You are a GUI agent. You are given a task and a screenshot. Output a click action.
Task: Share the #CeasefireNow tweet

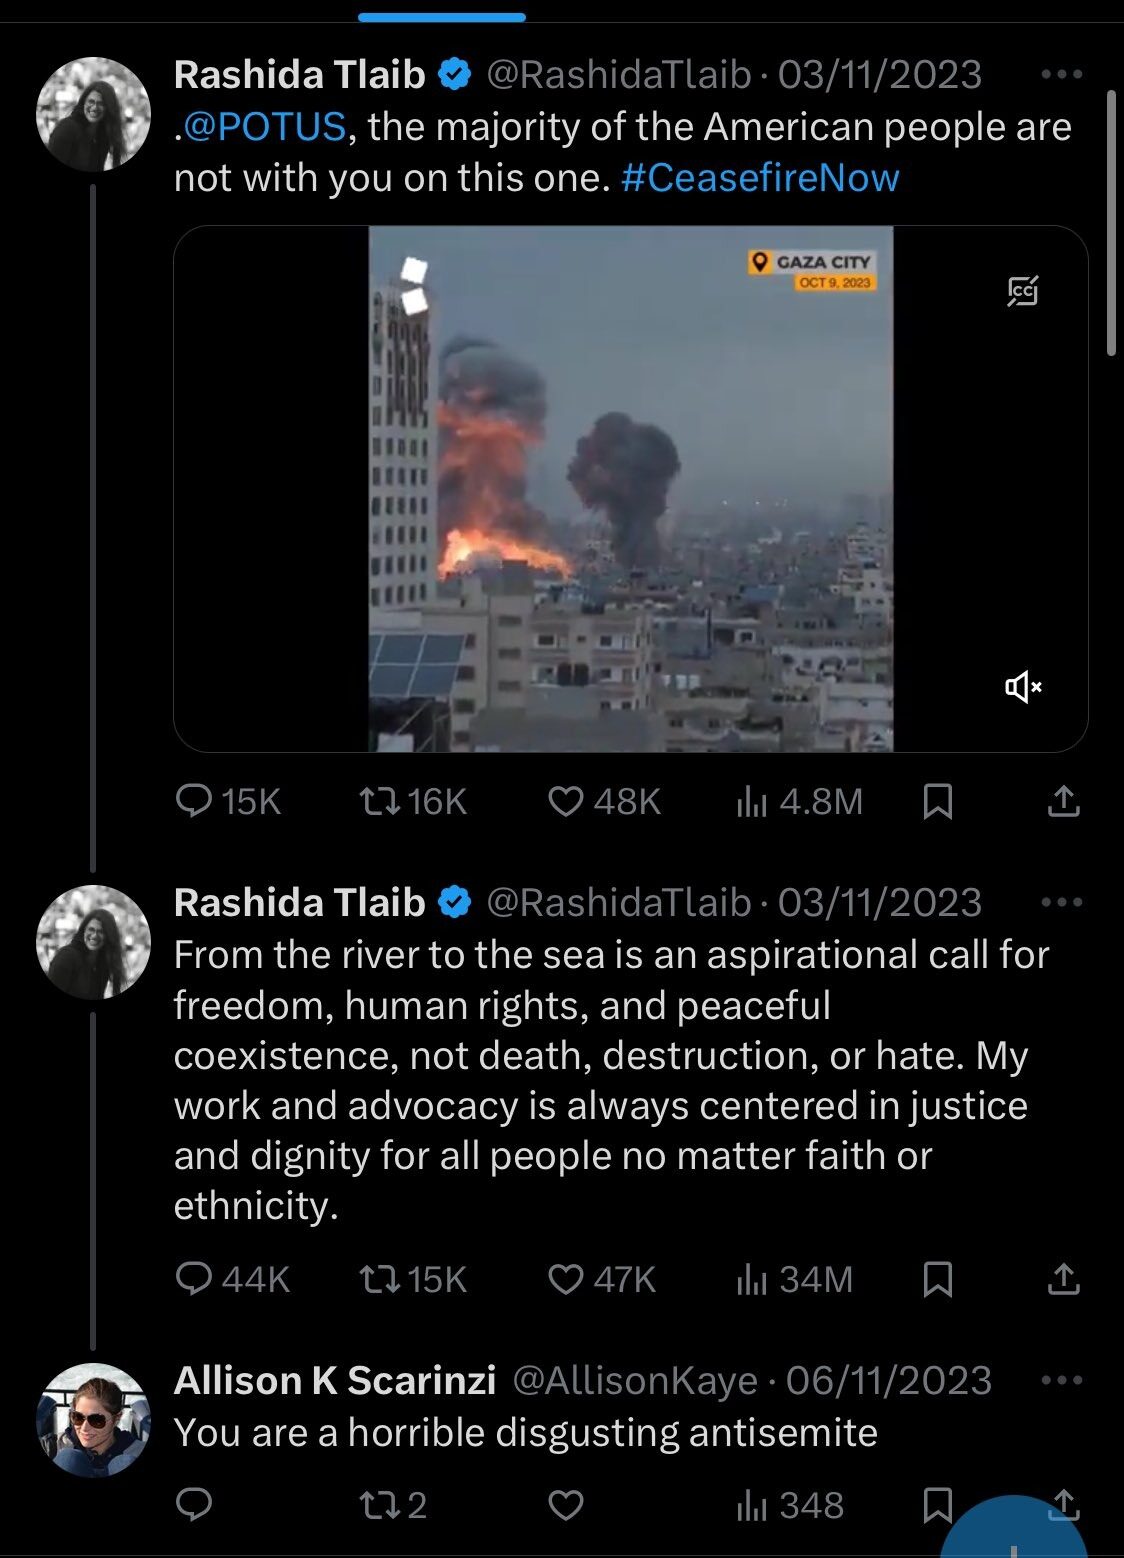[1063, 801]
